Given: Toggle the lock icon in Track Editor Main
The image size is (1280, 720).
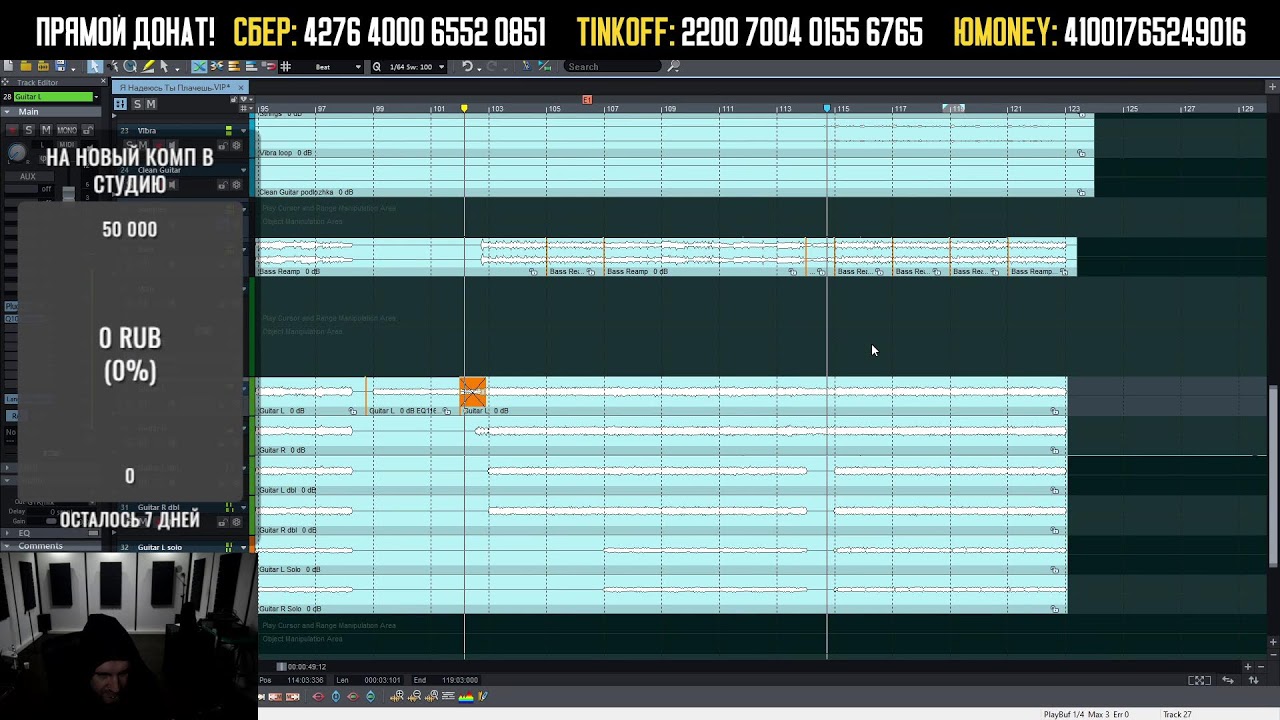Looking at the screenshot, I should click(88, 130).
